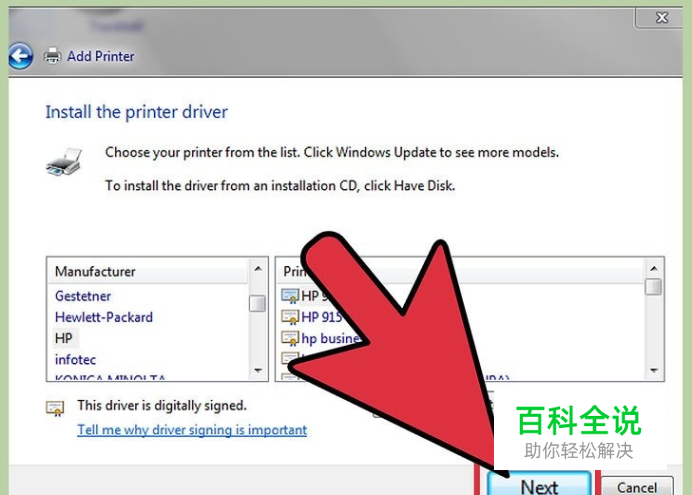The height and width of the screenshot is (495, 692).
Task: Select Hewlett-Packard in the Manufacturer list
Action: point(104,317)
